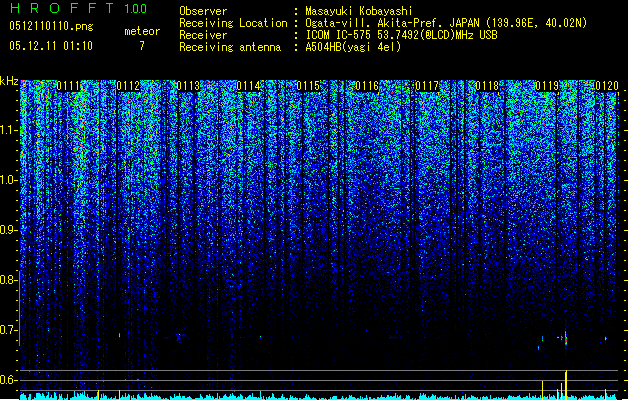Click the antenna text A504HB(yagi 4el)
The image size is (629, 400).
(x=353, y=47)
